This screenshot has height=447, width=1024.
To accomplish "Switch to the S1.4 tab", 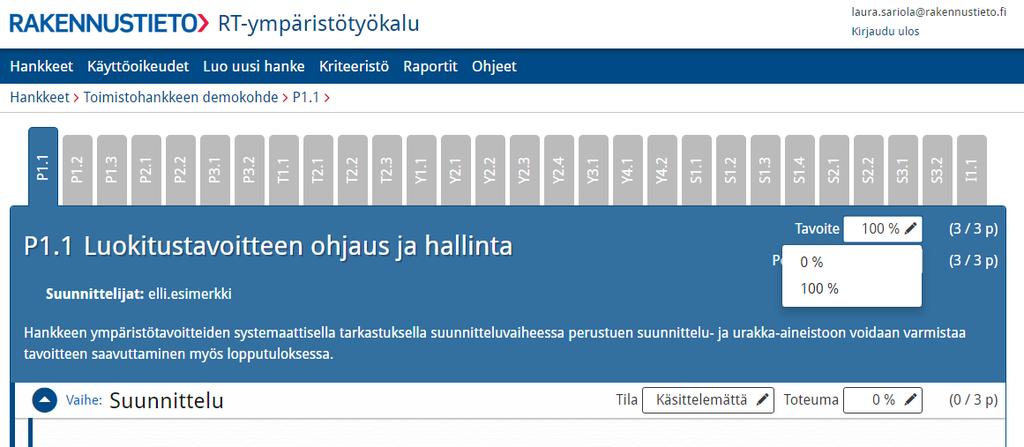I will coord(799,170).
